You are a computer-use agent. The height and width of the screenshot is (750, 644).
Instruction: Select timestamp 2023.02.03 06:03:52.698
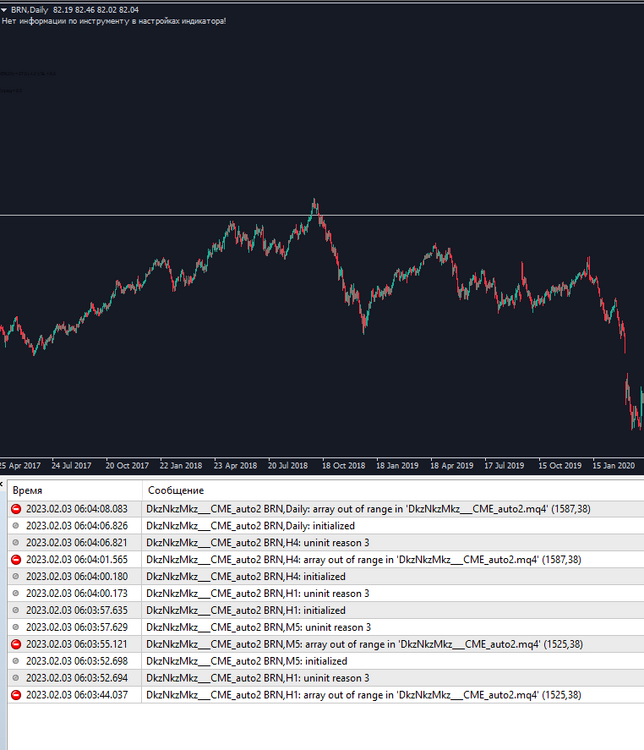pyautogui.click(x=77, y=661)
